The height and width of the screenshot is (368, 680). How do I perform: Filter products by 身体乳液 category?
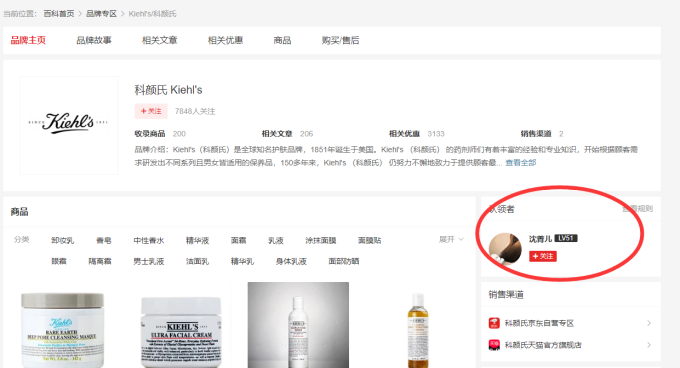291,261
